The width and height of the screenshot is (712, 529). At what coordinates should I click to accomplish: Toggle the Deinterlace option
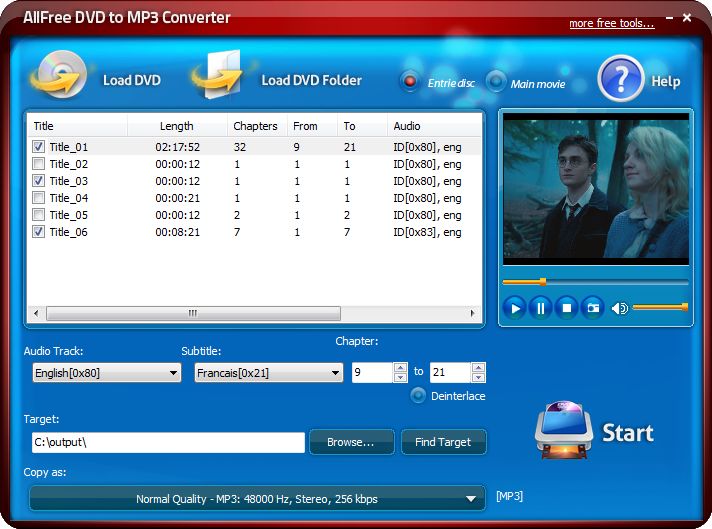418,396
